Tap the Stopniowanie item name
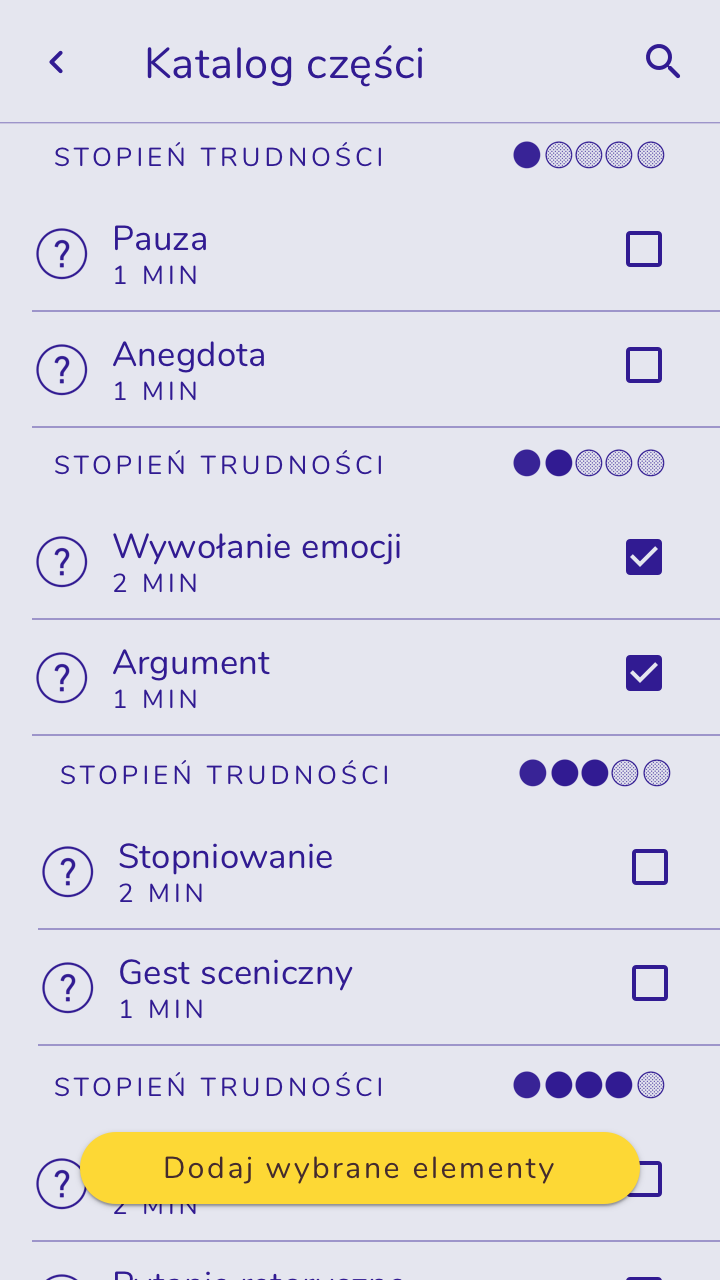This screenshot has width=720, height=1280. [x=226, y=857]
